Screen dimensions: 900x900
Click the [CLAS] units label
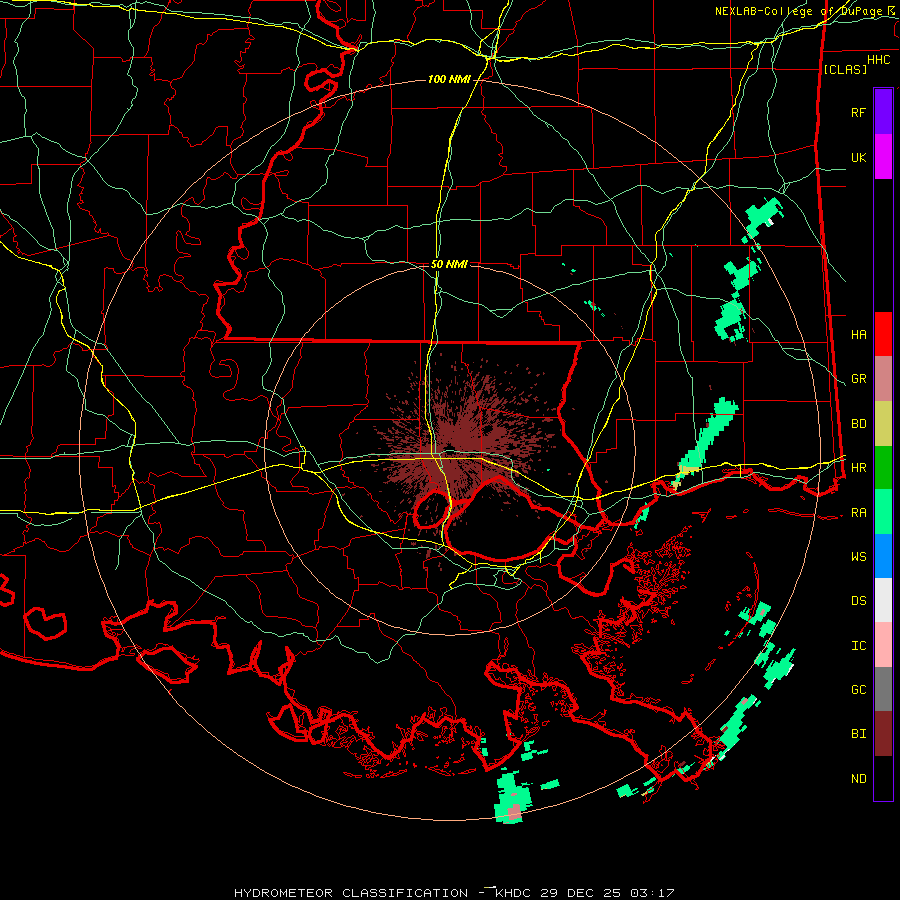[845, 69]
